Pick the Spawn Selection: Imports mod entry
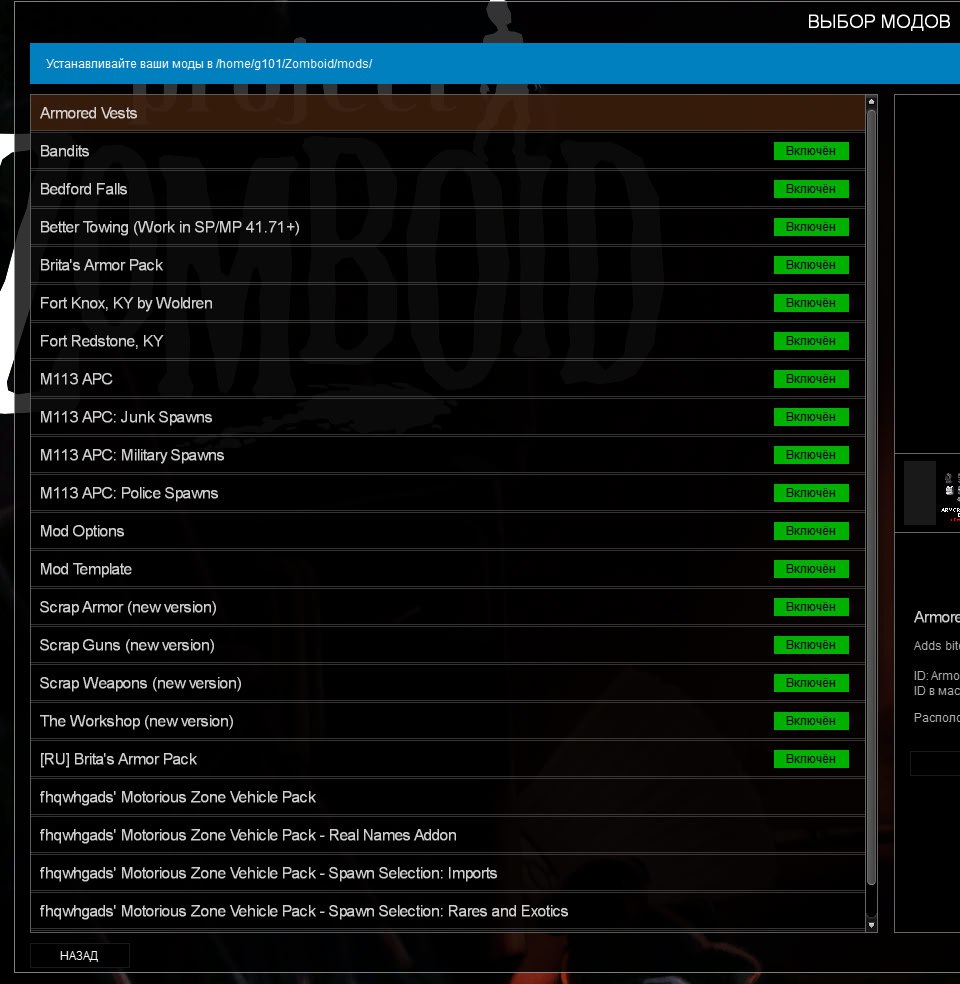The width and height of the screenshot is (960, 984). tap(268, 873)
